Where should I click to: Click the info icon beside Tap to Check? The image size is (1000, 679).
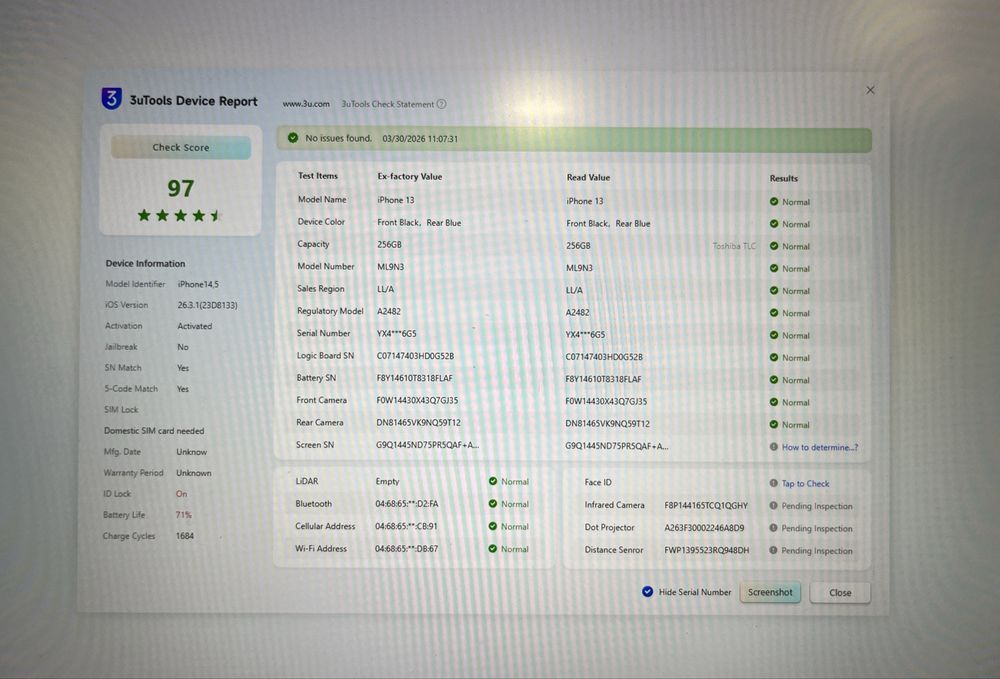774,483
